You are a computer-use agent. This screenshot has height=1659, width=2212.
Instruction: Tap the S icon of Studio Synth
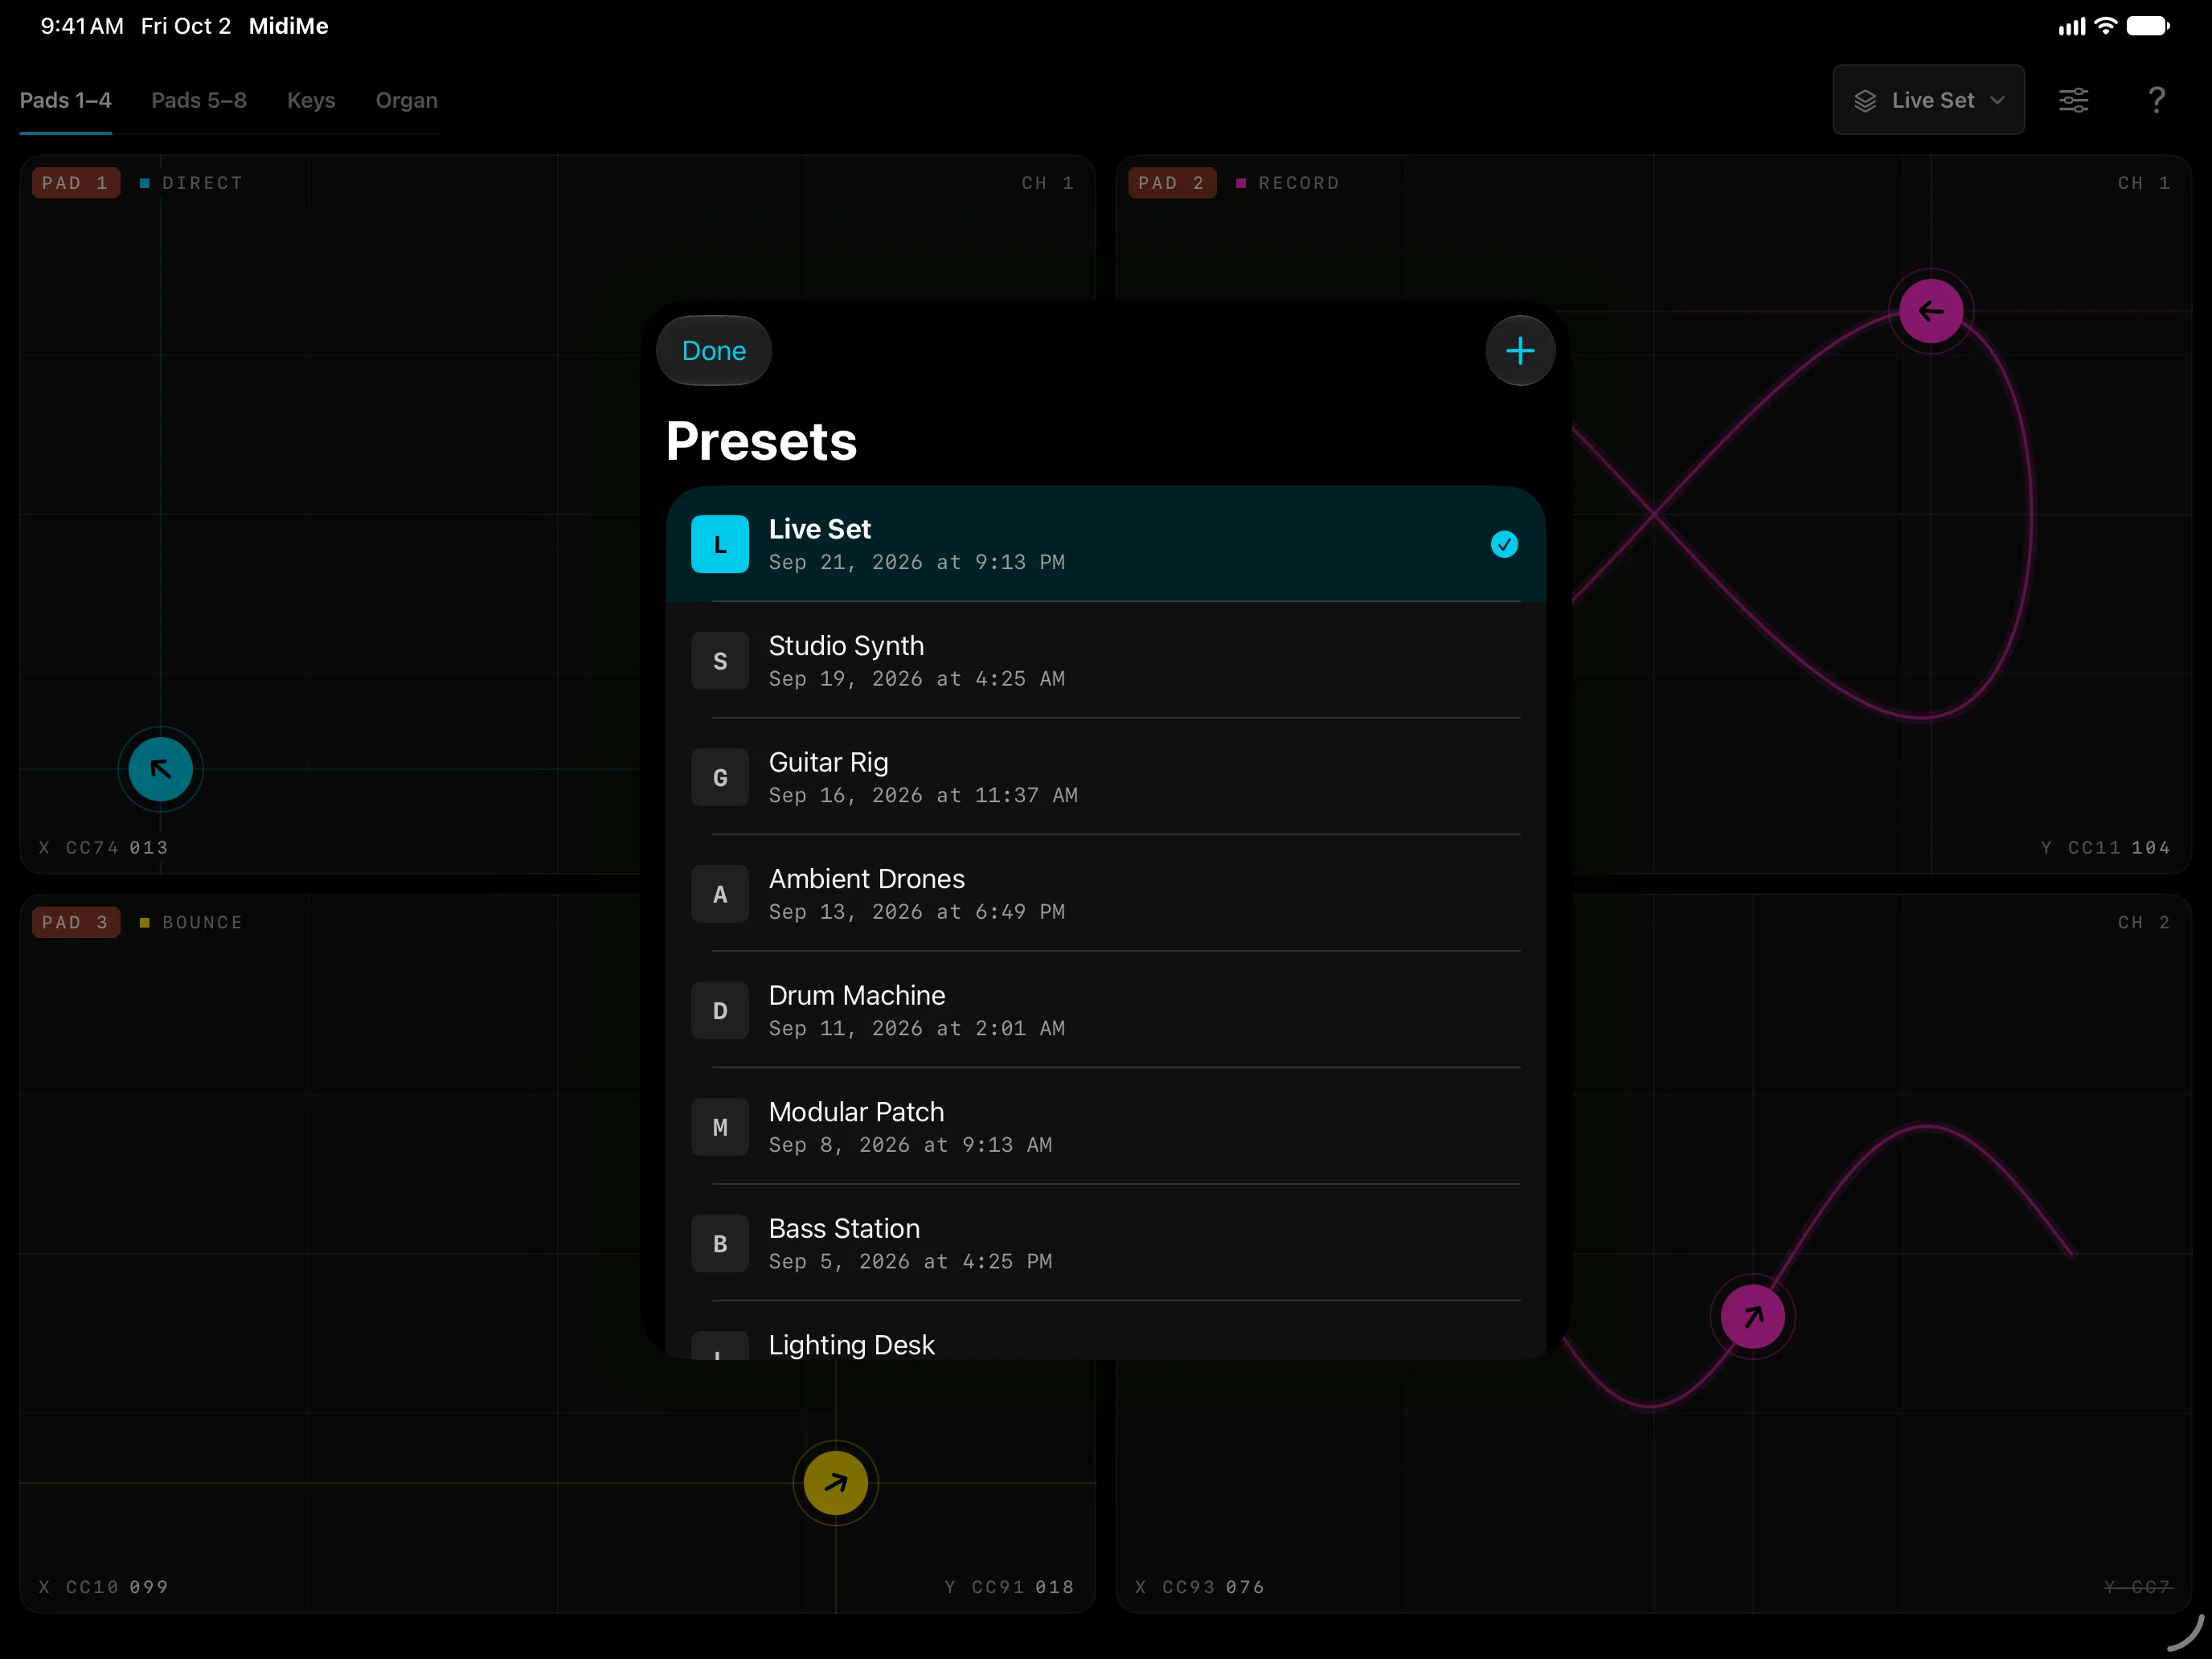coord(720,661)
